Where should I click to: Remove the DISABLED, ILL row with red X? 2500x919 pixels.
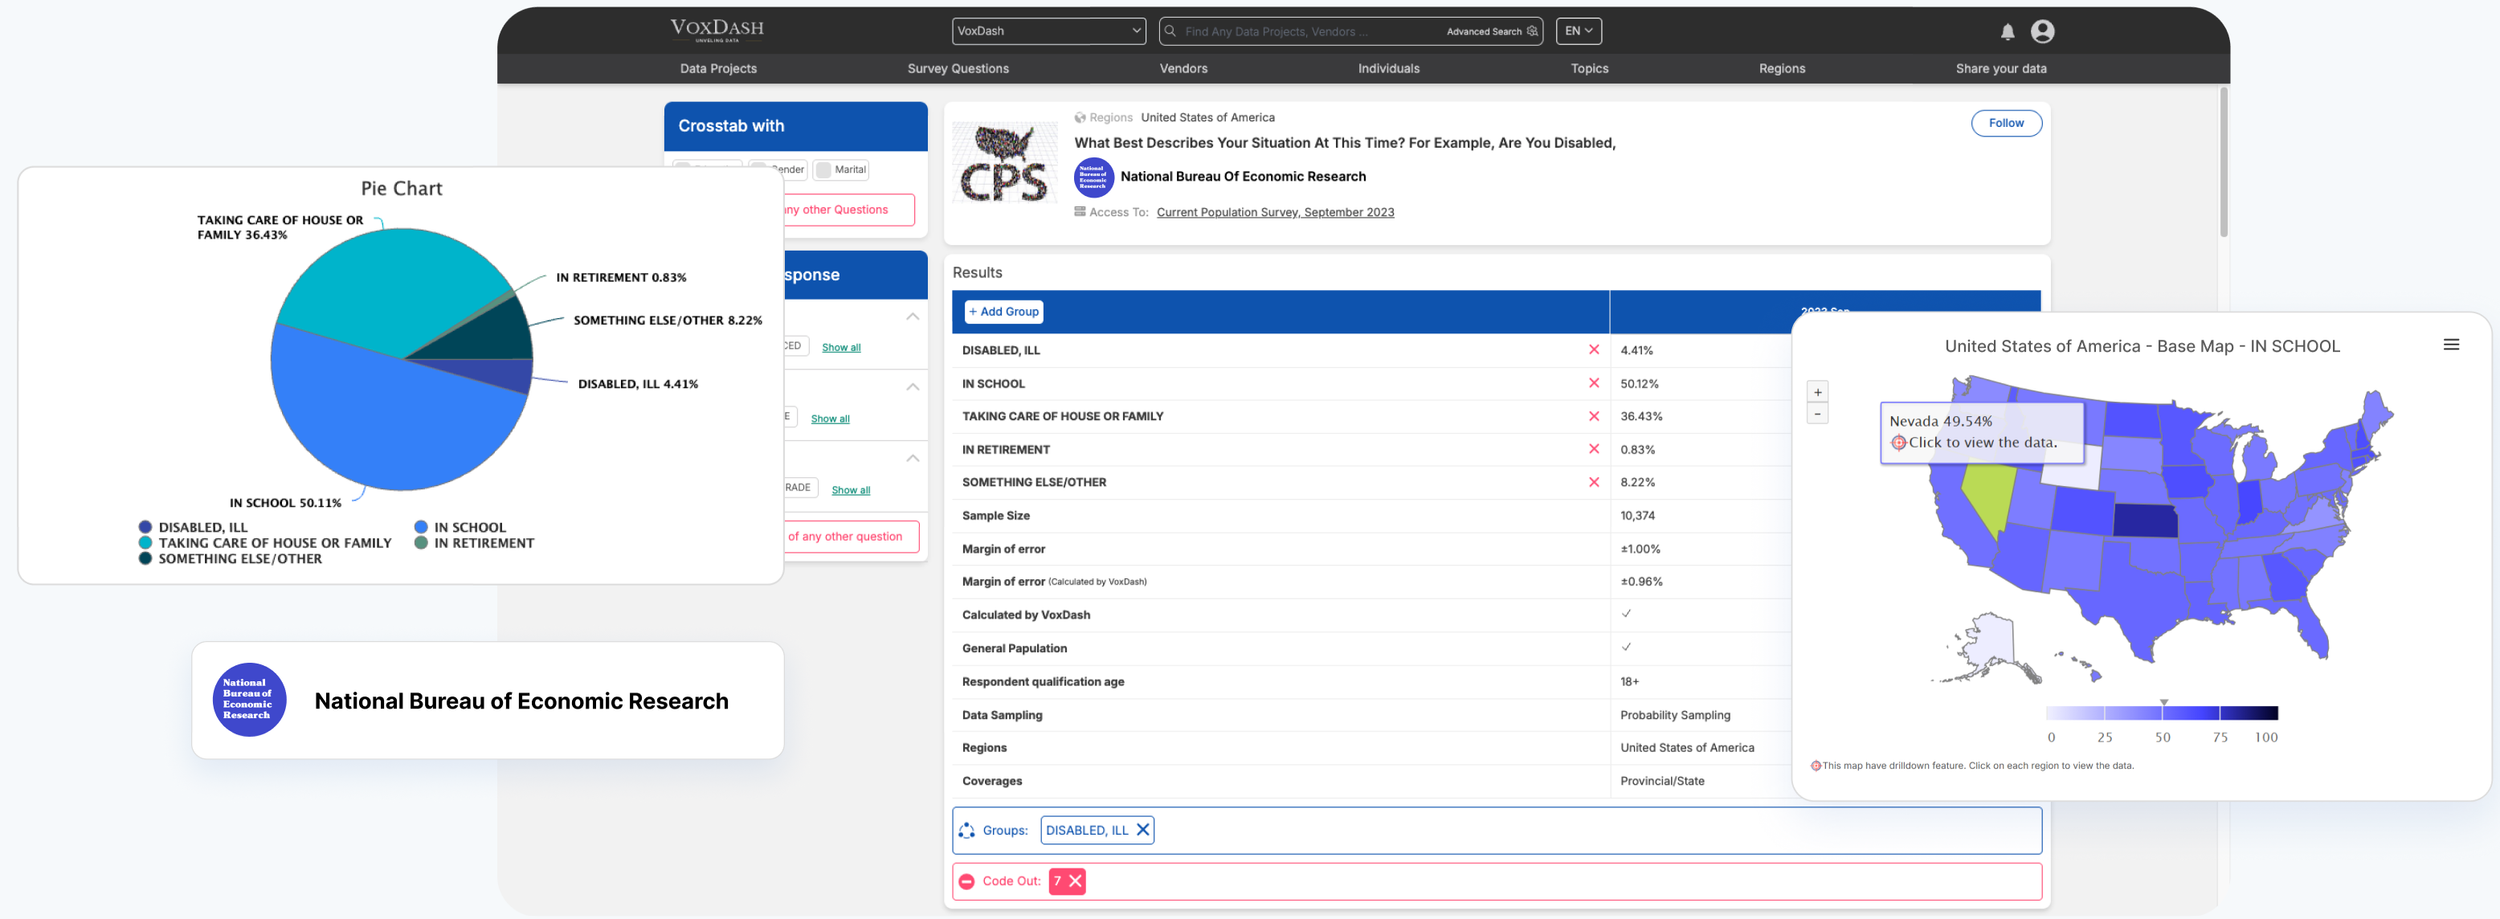[x=1594, y=350]
